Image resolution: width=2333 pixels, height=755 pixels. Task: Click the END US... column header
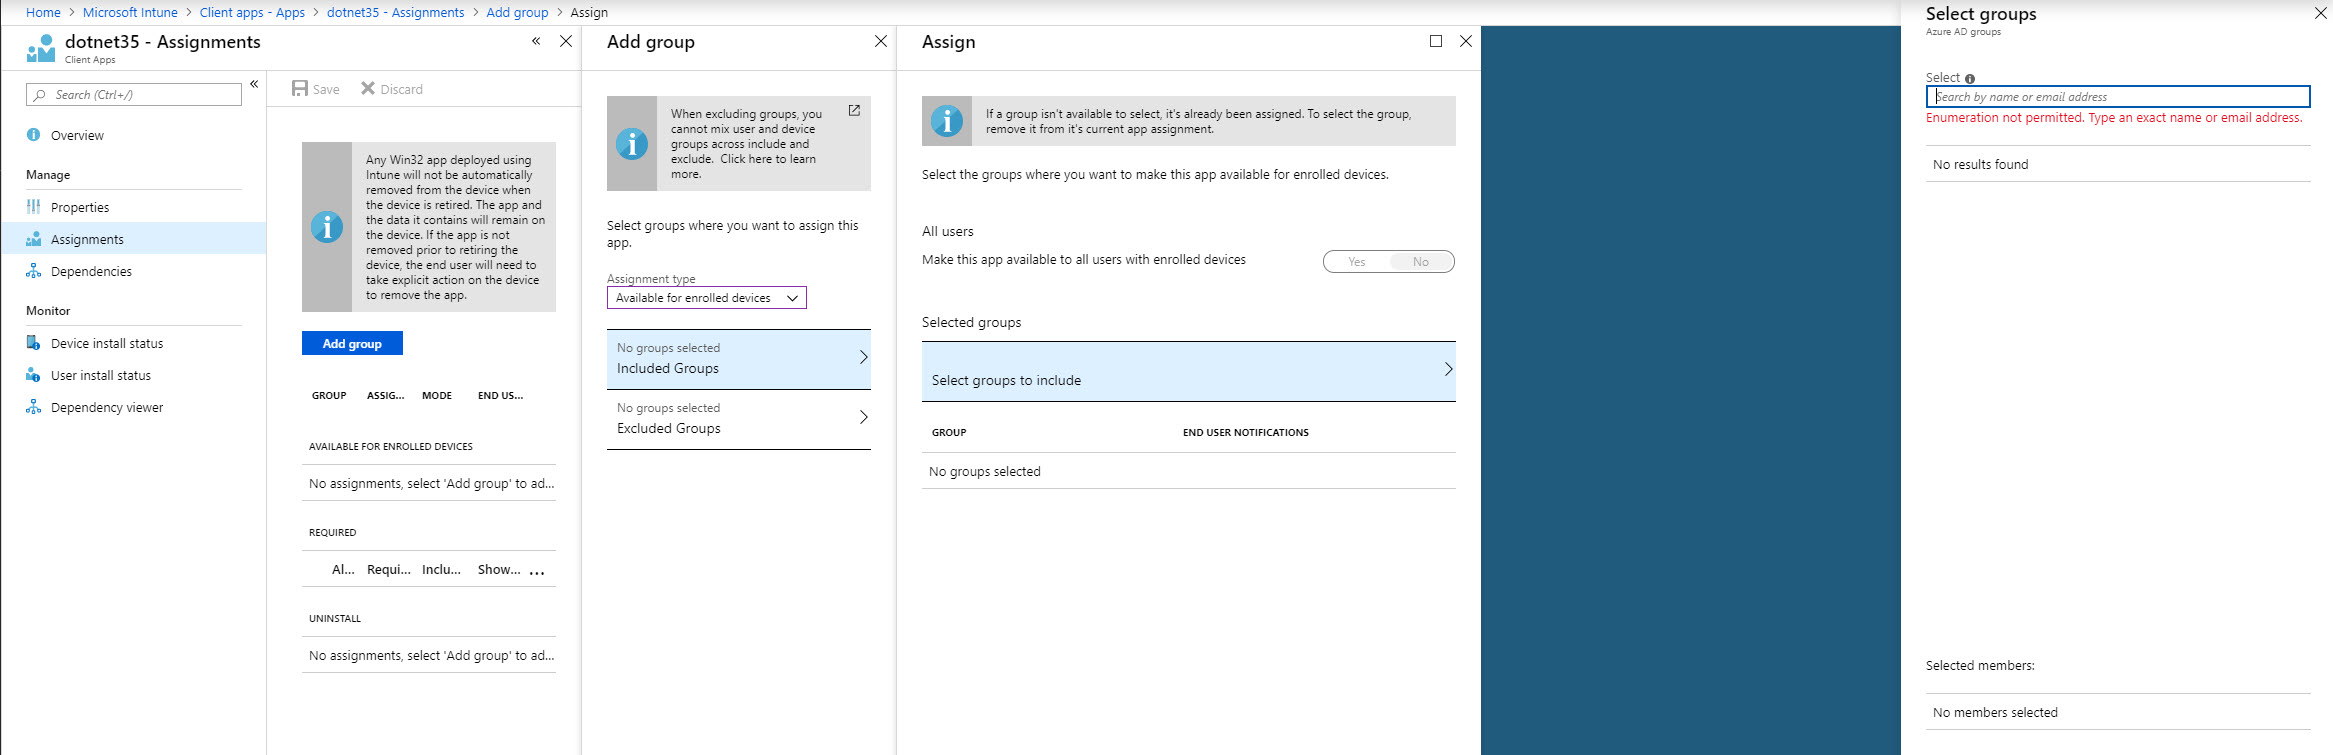pyautogui.click(x=500, y=396)
